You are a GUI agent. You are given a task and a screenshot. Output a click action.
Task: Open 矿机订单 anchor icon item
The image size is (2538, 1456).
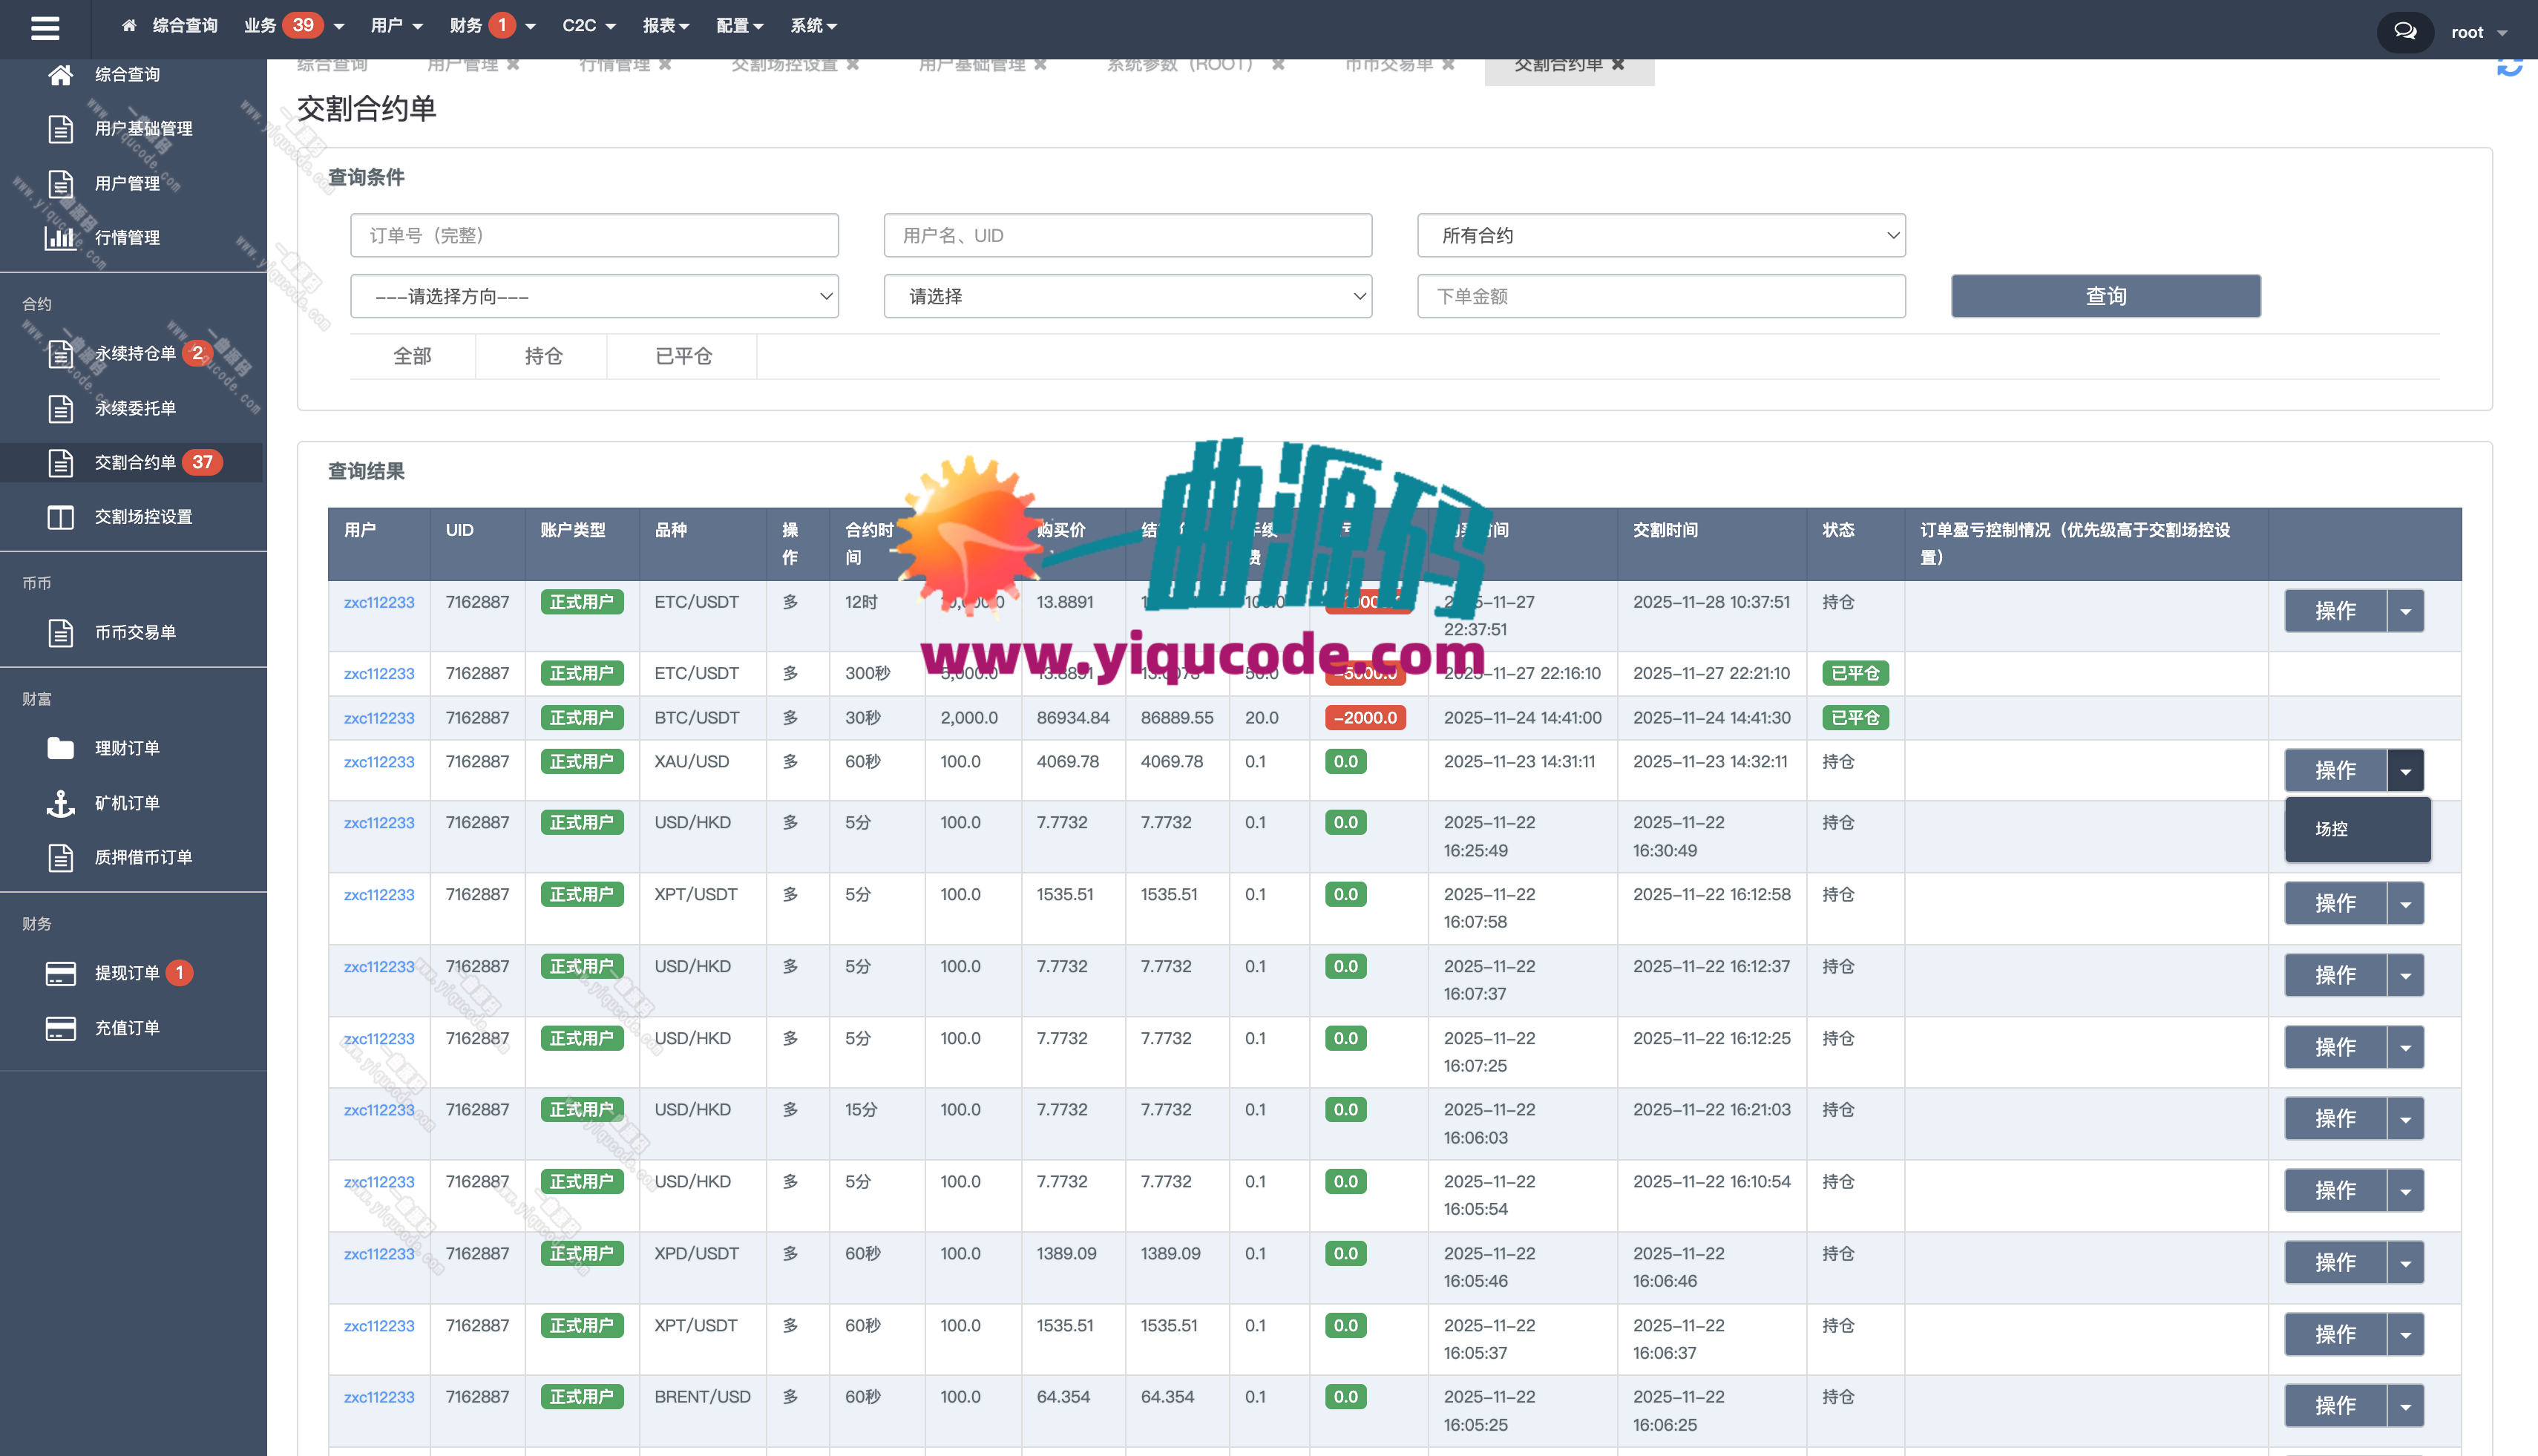(x=60, y=803)
